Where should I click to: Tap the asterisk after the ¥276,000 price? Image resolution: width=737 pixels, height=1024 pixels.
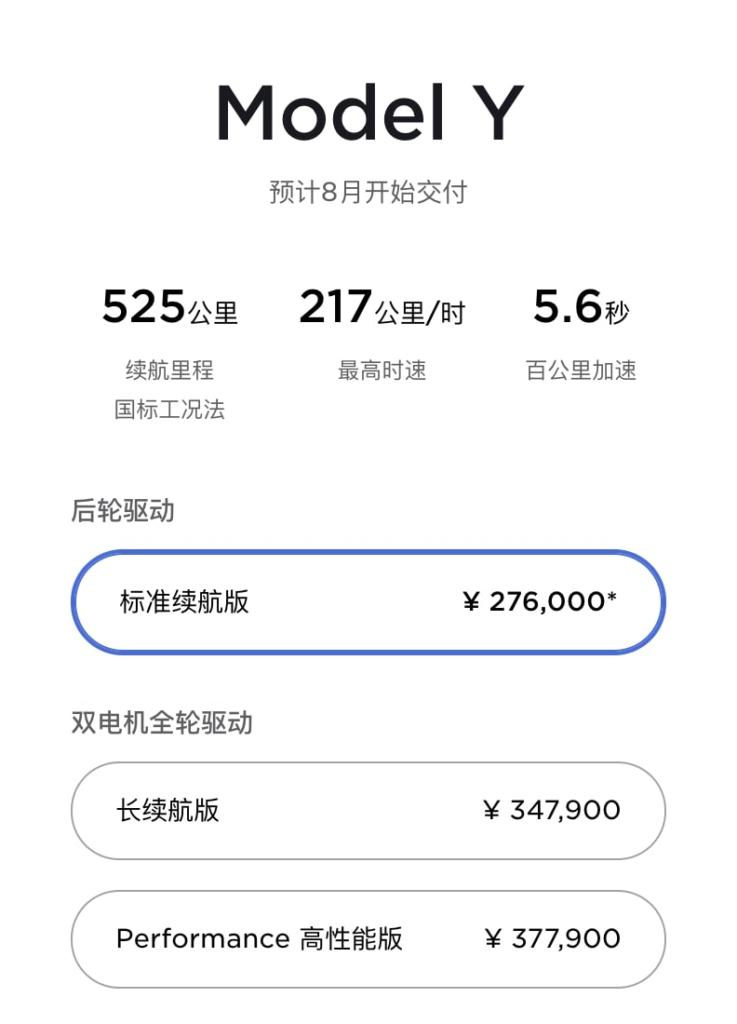tap(612, 599)
